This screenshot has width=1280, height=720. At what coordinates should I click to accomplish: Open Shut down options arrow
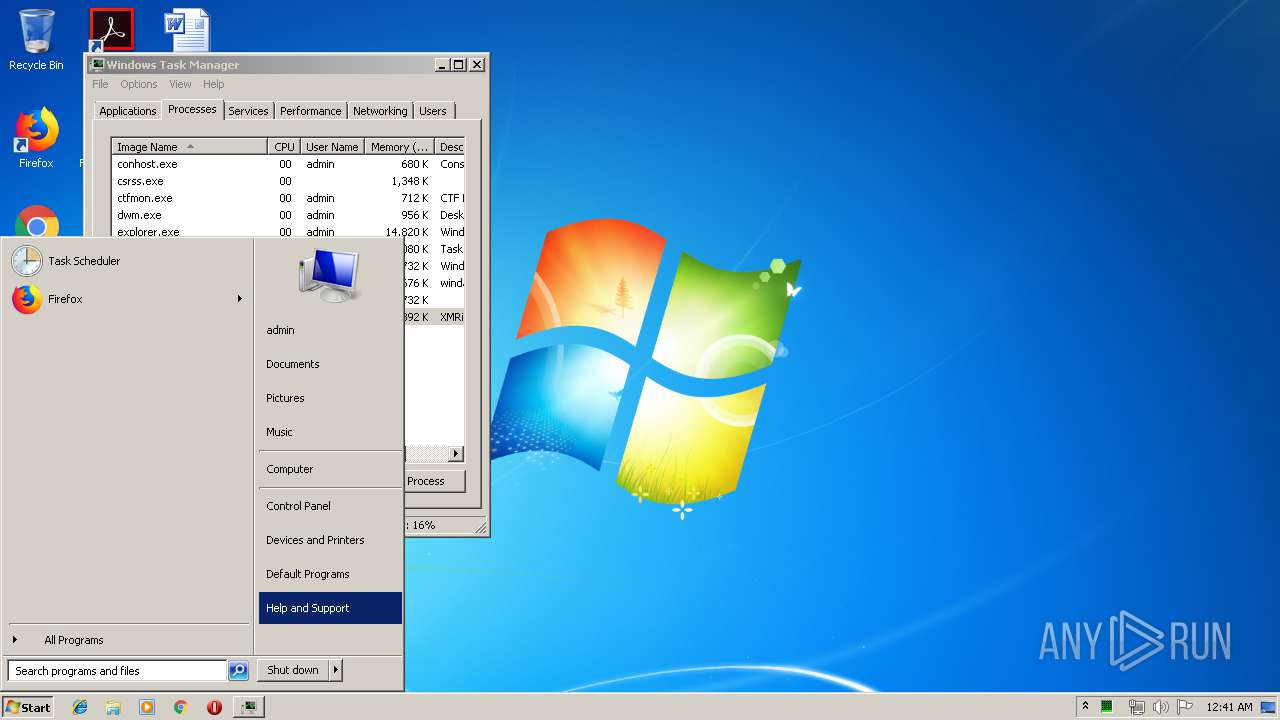(335, 670)
